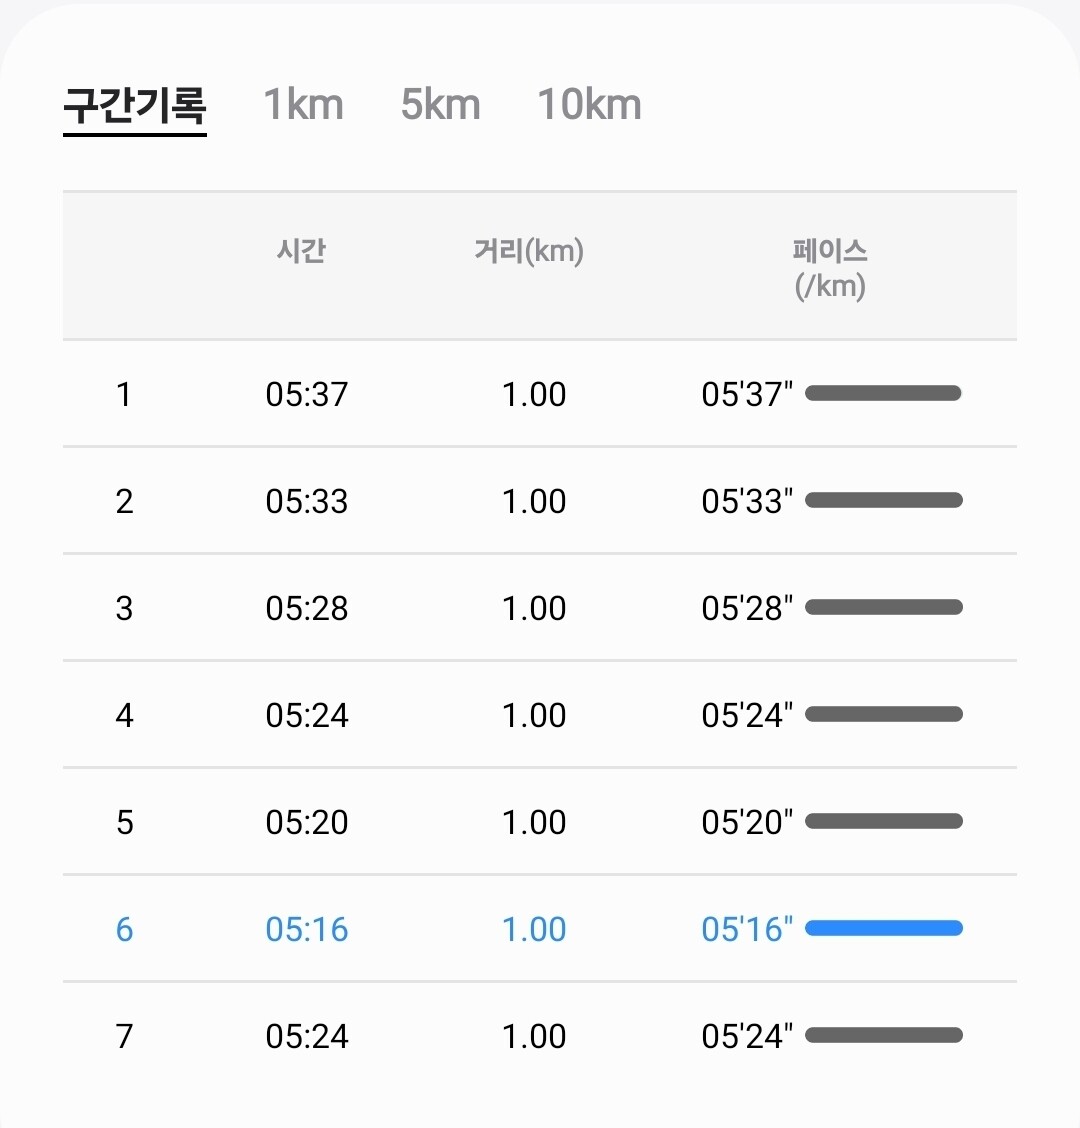Tap lap 7 pace 05'24"
Viewport: 1080px width, 1128px height.
(x=747, y=1036)
